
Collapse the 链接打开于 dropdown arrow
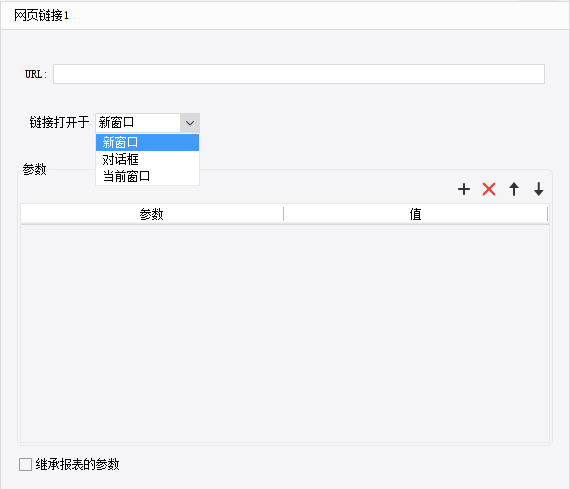[x=190, y=123]
